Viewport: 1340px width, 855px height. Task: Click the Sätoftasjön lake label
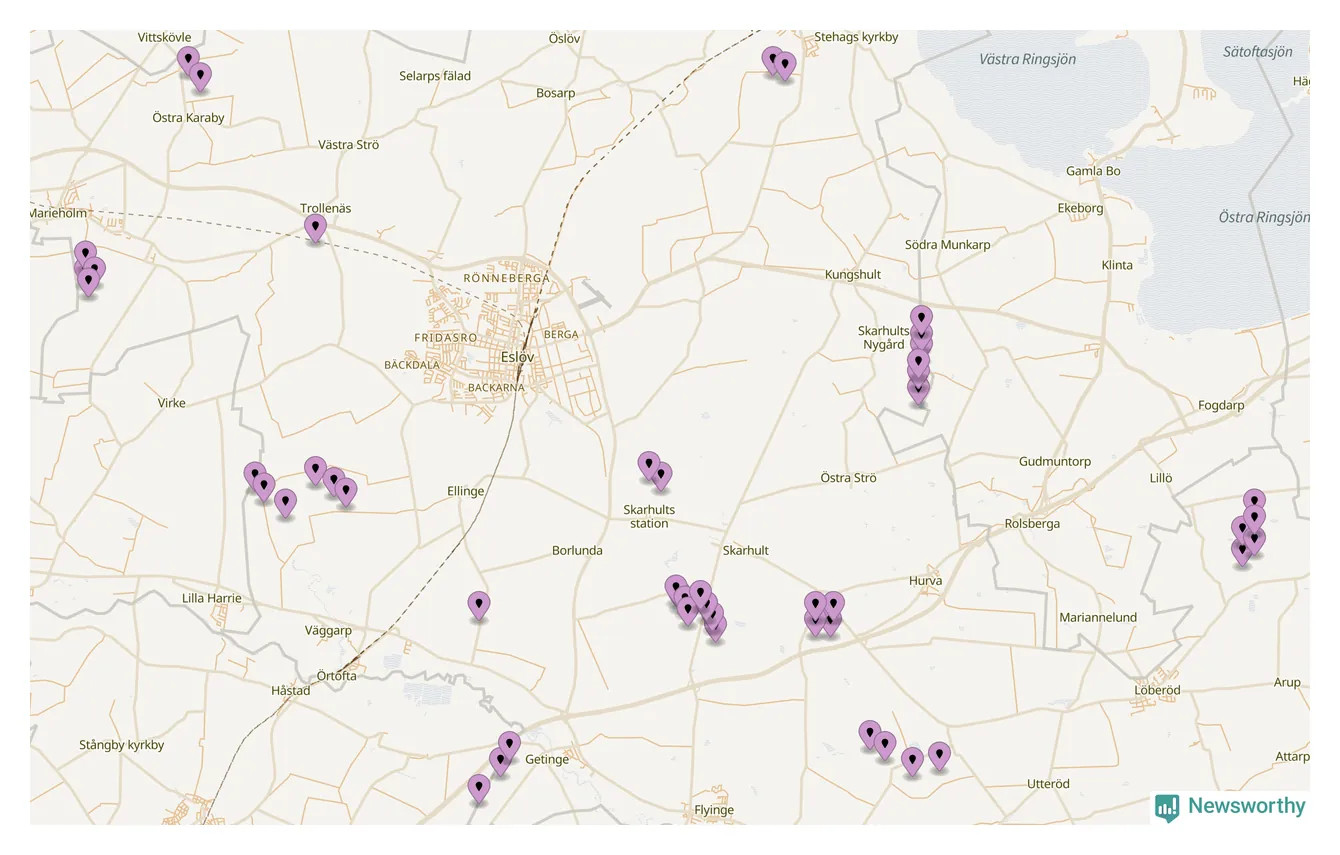[1258, 51]
